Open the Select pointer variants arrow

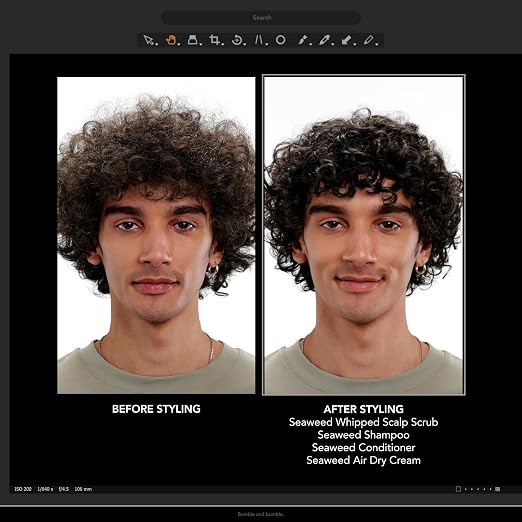156,44
